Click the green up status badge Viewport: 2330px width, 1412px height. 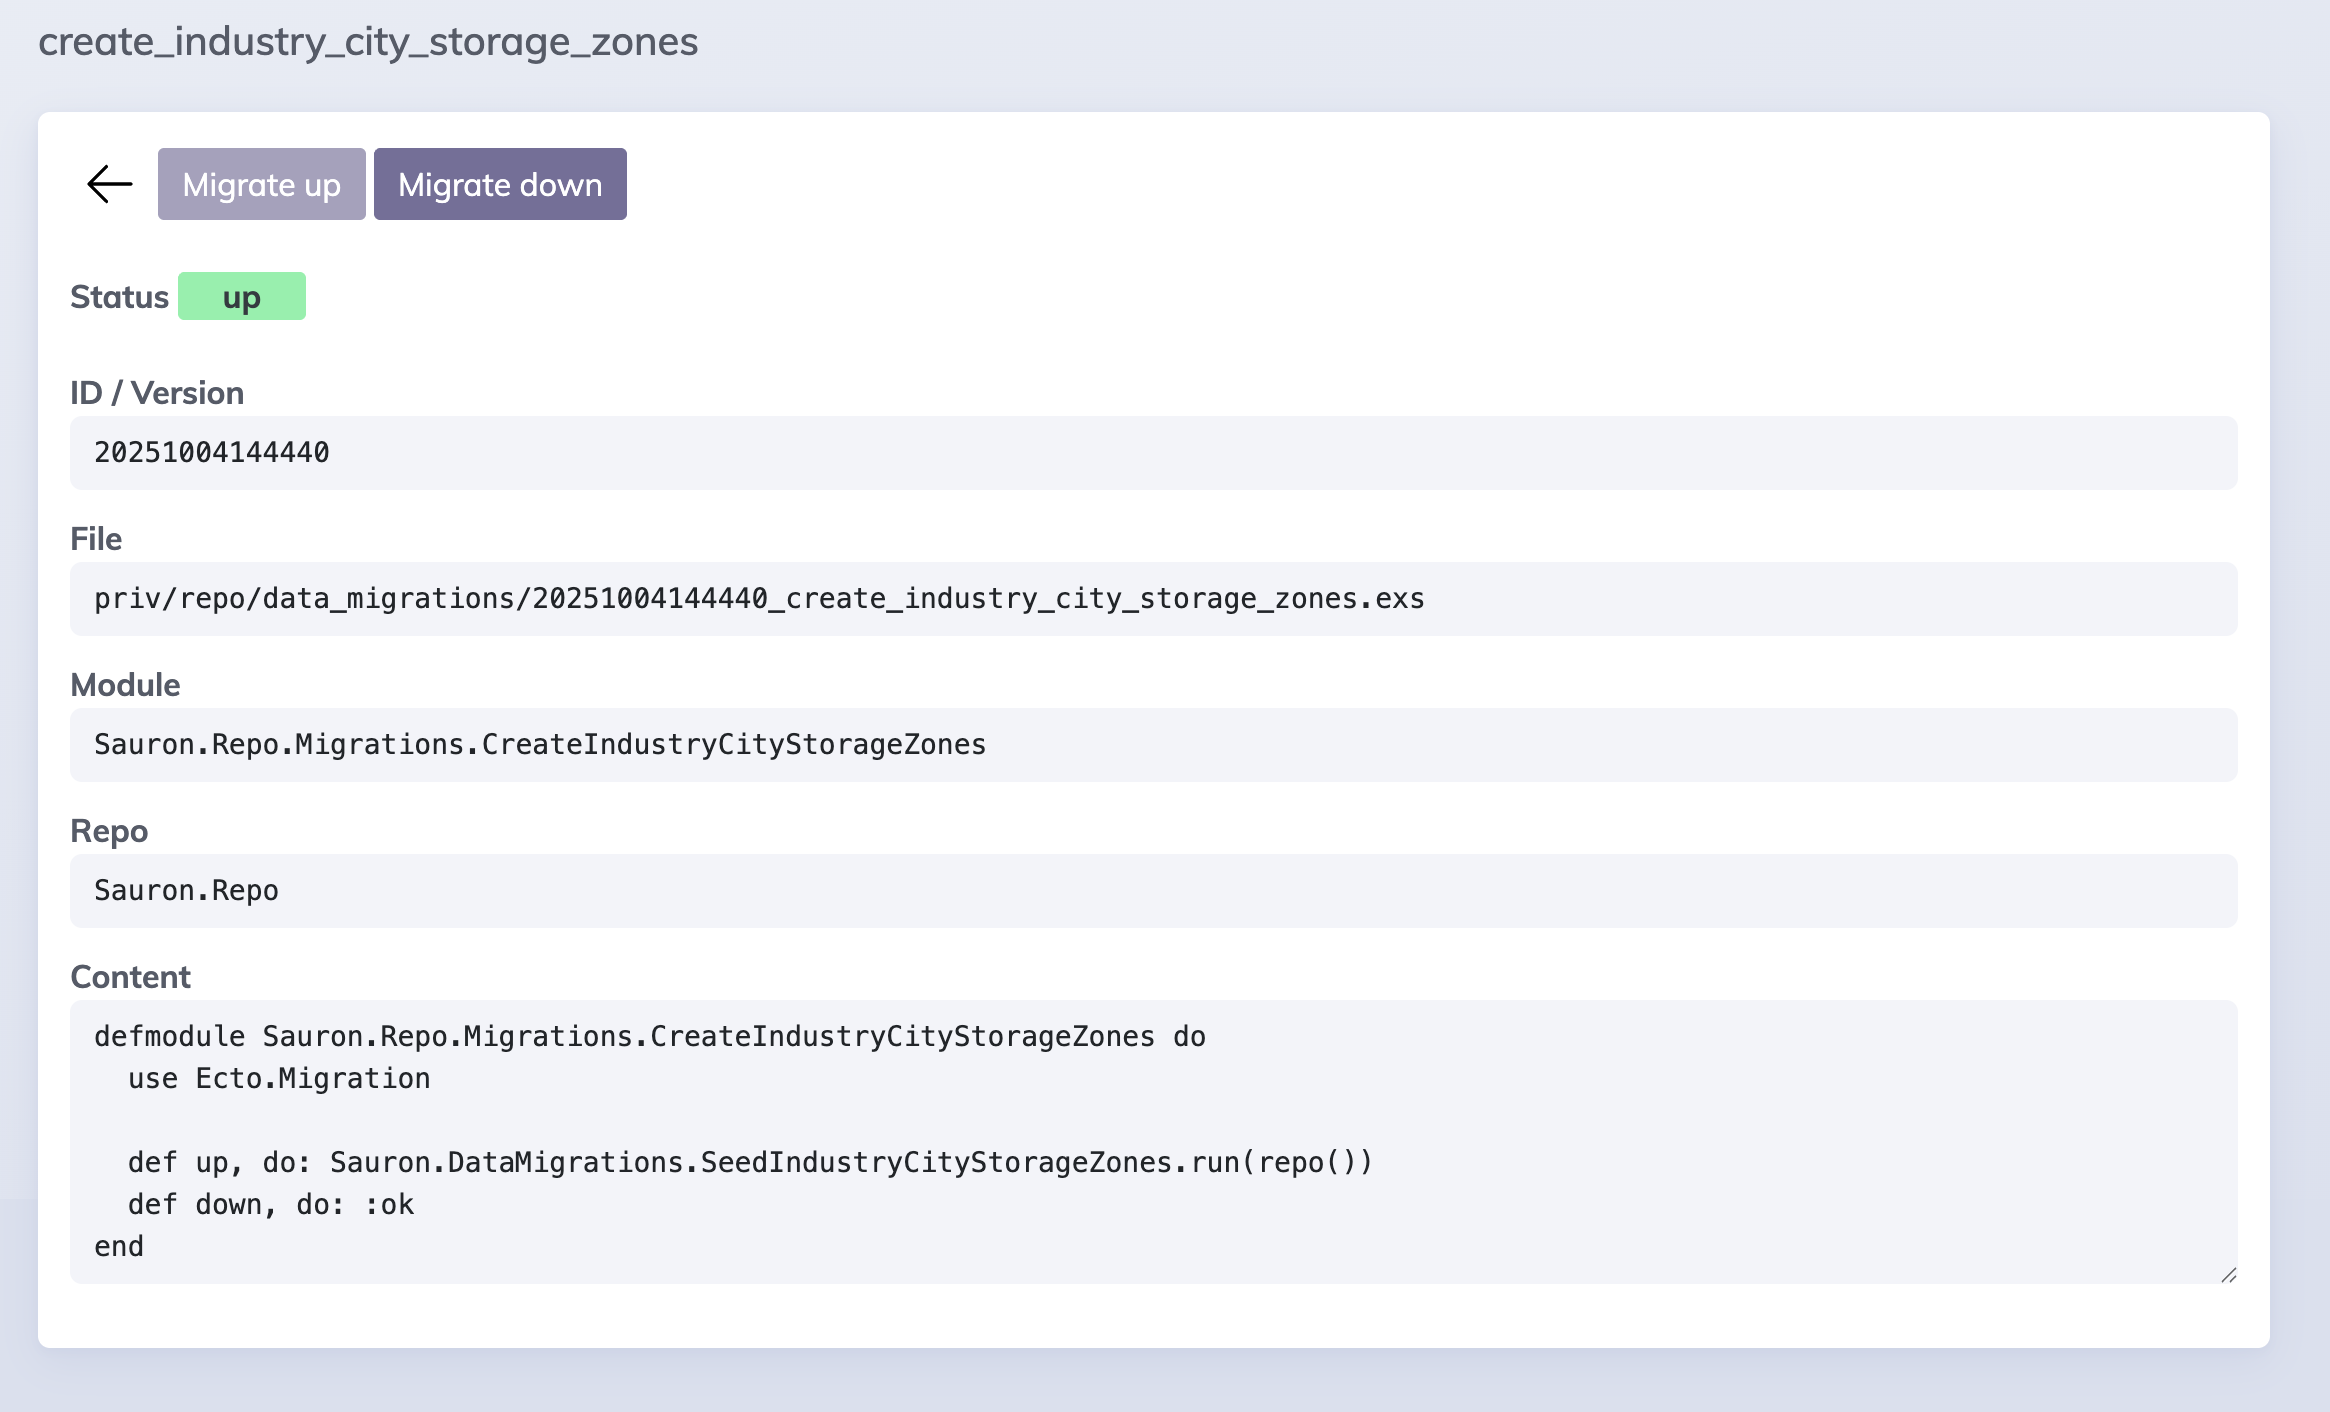point(241,296)
